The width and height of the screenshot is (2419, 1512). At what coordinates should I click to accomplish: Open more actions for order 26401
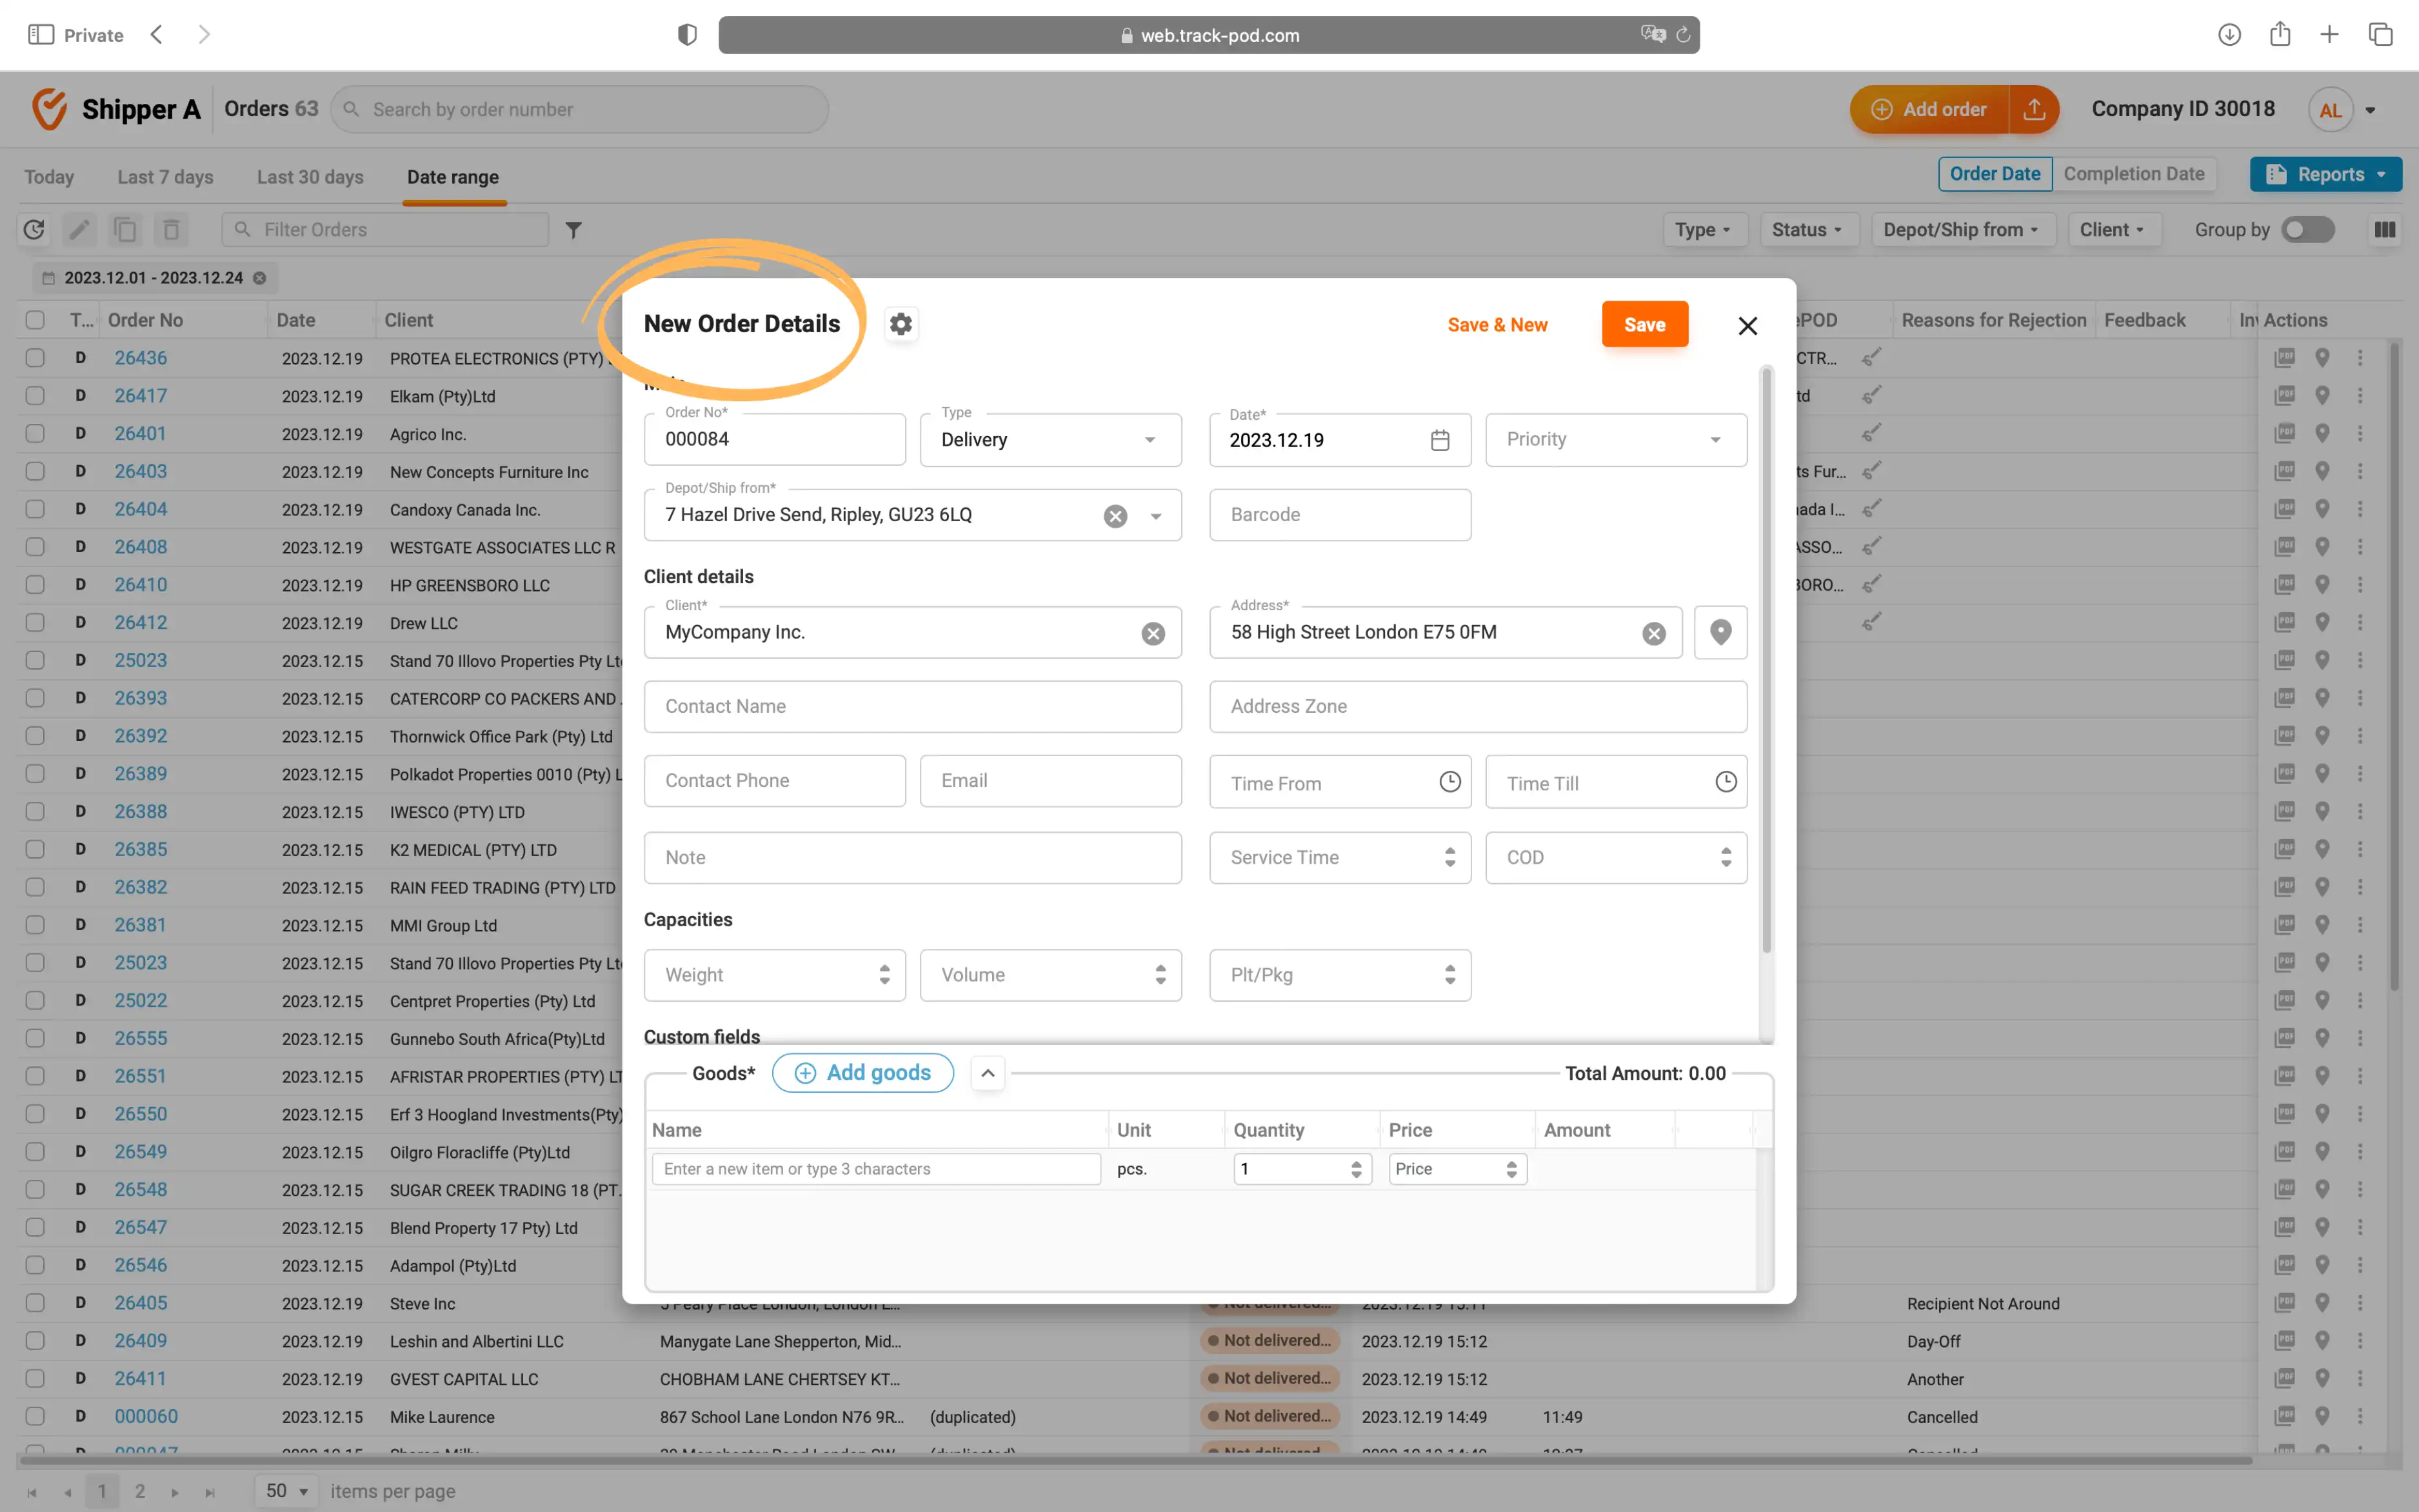pos(2360,434)
